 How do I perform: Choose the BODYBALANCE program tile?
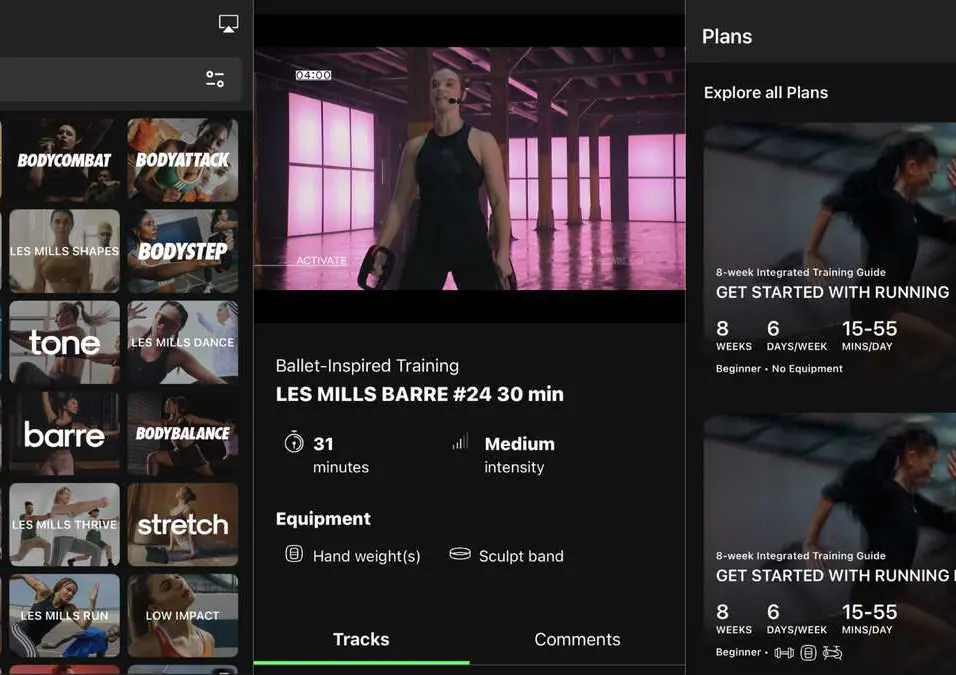tap(182, 434)
